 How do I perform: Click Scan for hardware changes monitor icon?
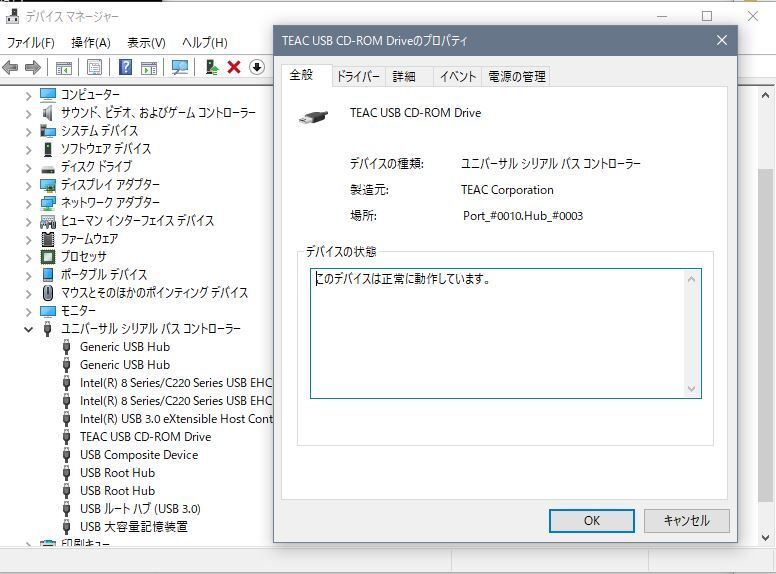(180, 67)
